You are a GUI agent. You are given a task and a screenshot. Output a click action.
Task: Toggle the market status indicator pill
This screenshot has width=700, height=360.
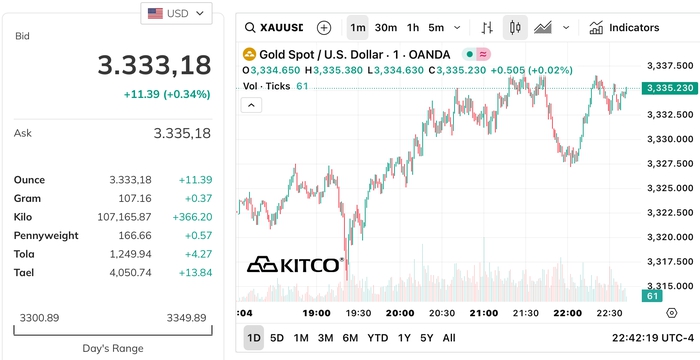tap(476, 55)
